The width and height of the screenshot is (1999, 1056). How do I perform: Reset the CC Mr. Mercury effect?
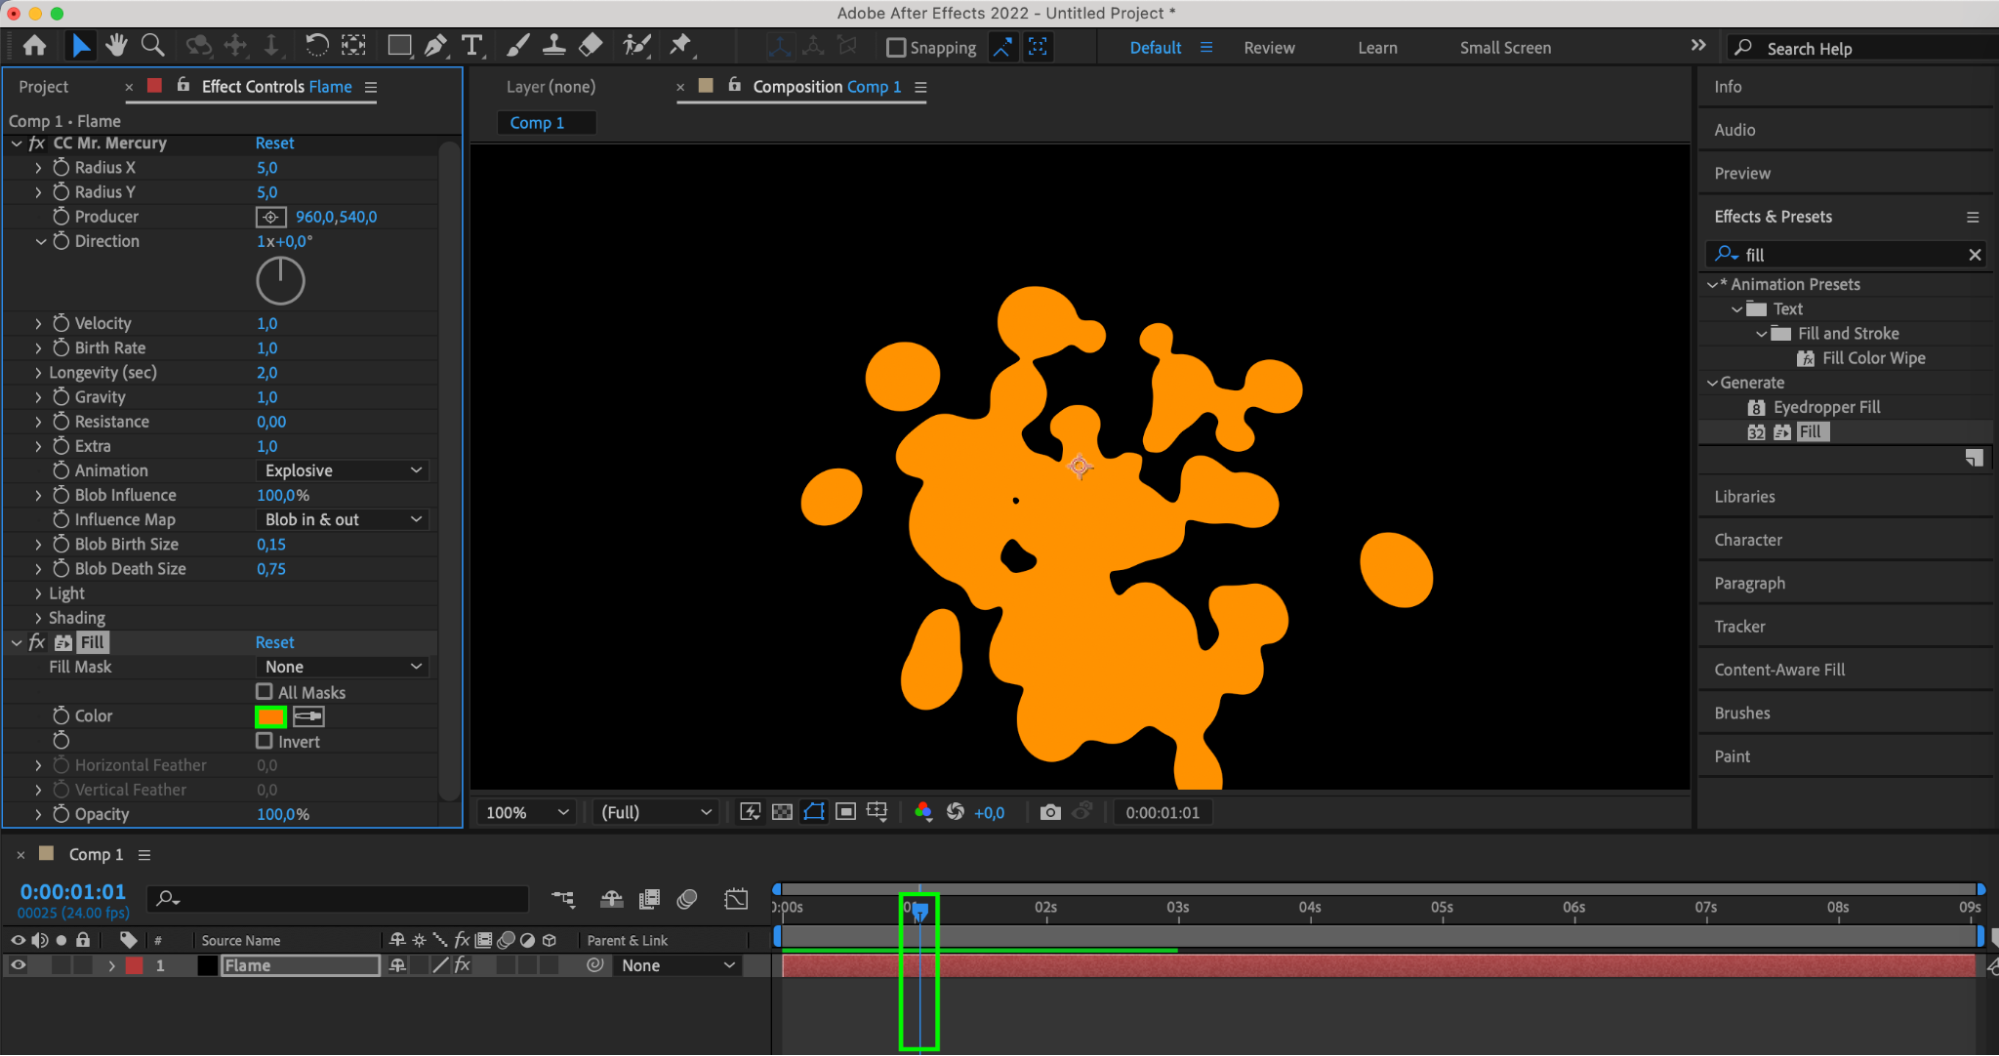tap(275, 143)
